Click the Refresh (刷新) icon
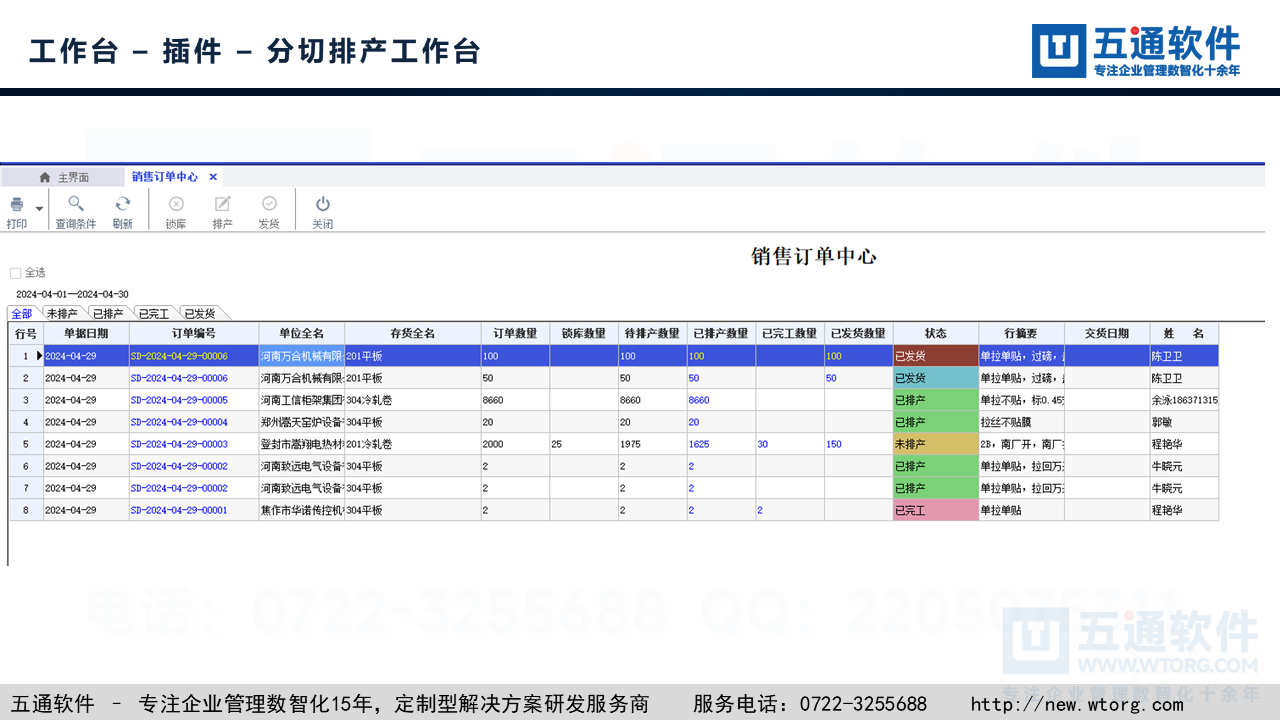Screen dimensions: 1280x720 (x=122, y=205)
